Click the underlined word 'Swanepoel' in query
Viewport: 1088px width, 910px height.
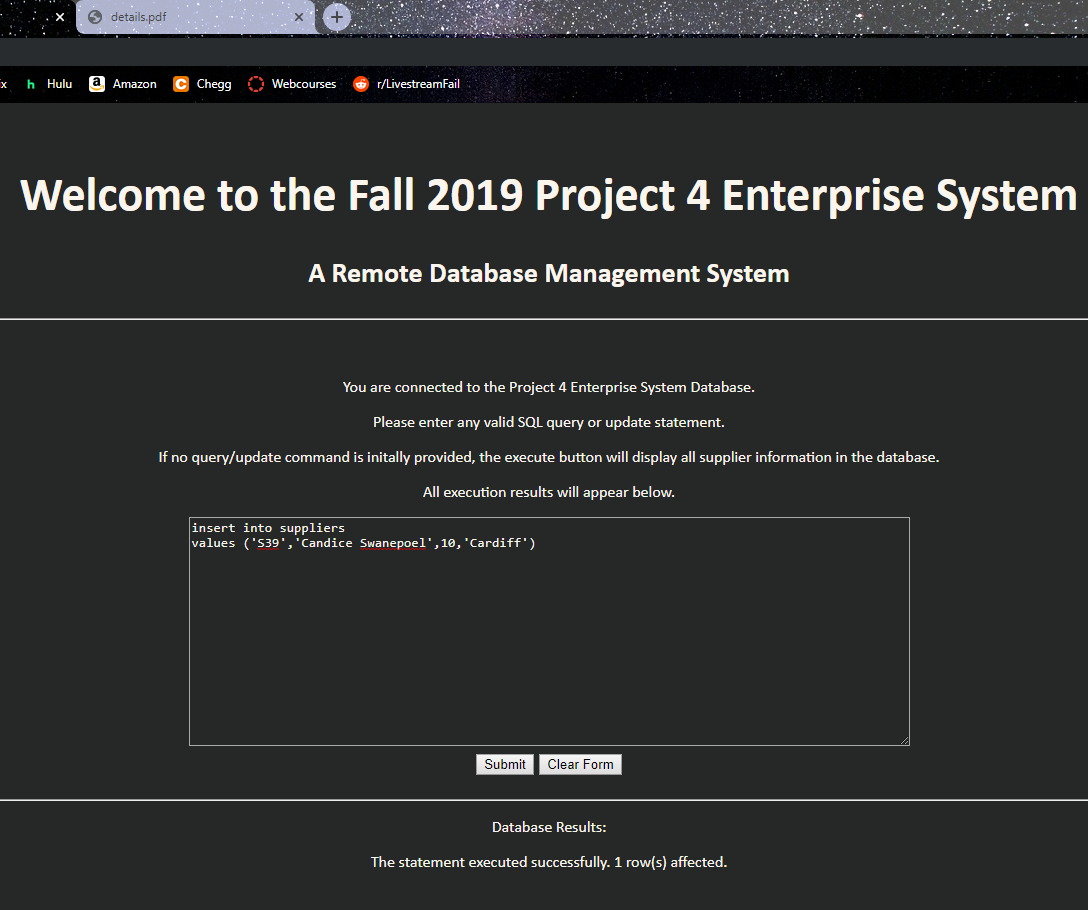coord(393,543)
